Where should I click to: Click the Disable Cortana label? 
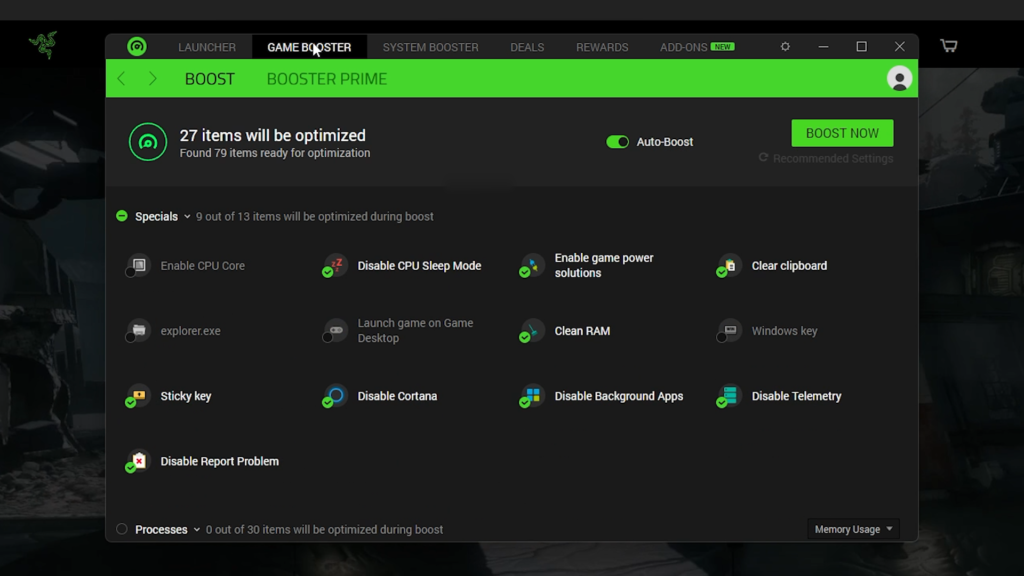coord(397,396)
